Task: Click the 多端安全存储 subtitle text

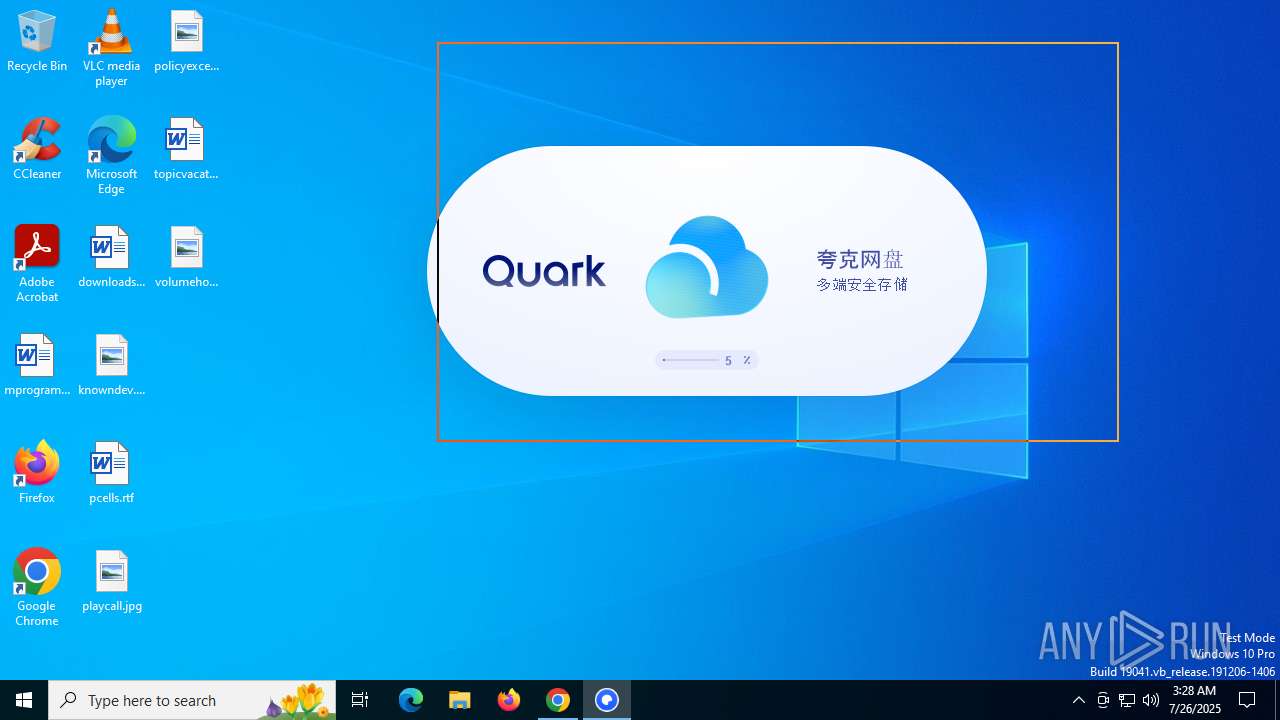Action: pos(861,285)
